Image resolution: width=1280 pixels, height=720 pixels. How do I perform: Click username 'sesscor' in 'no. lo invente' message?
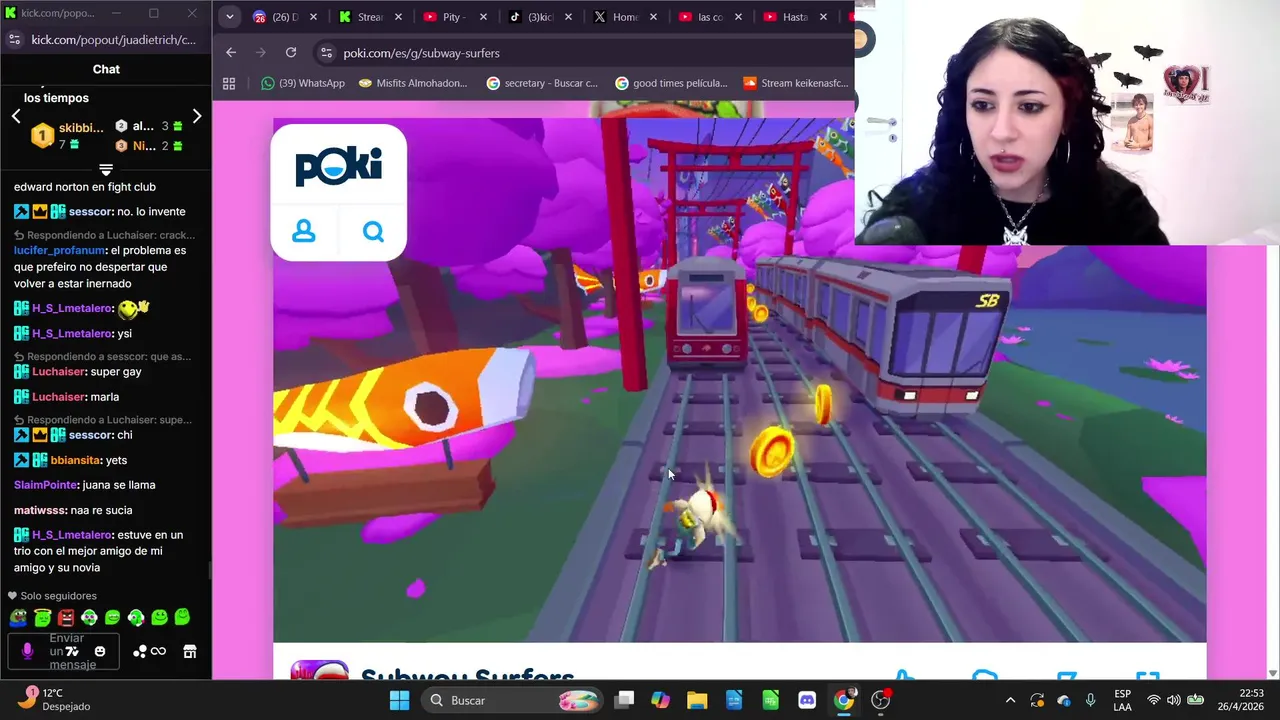pyautogui.click(x=91, y=212)
